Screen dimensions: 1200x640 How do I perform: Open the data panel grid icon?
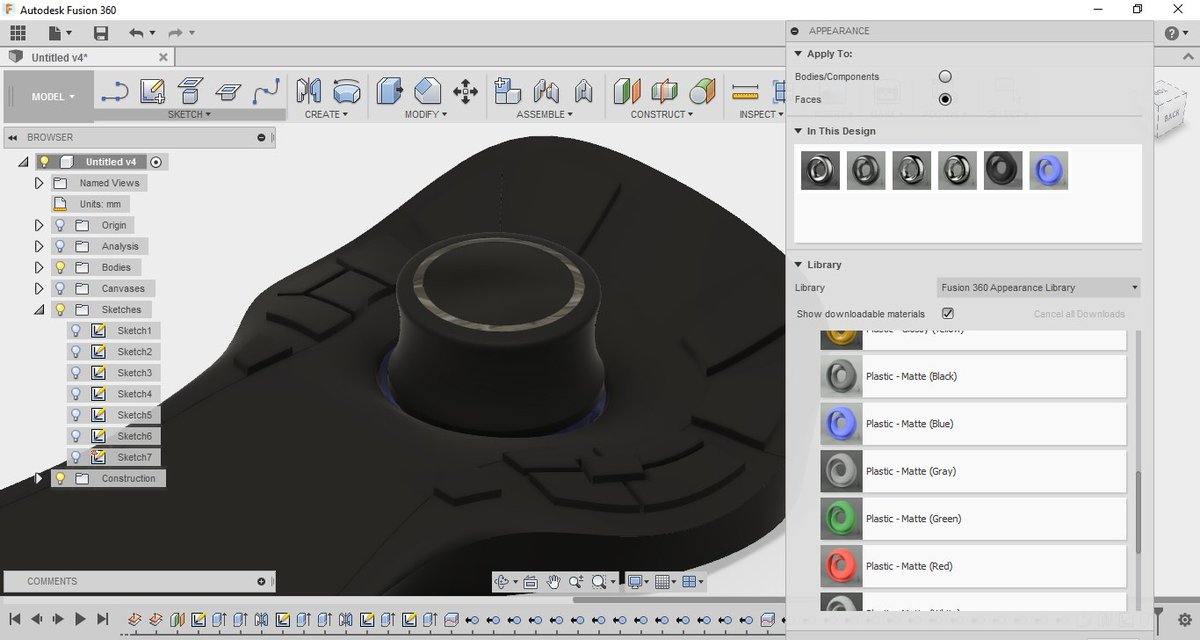[18, 33]
